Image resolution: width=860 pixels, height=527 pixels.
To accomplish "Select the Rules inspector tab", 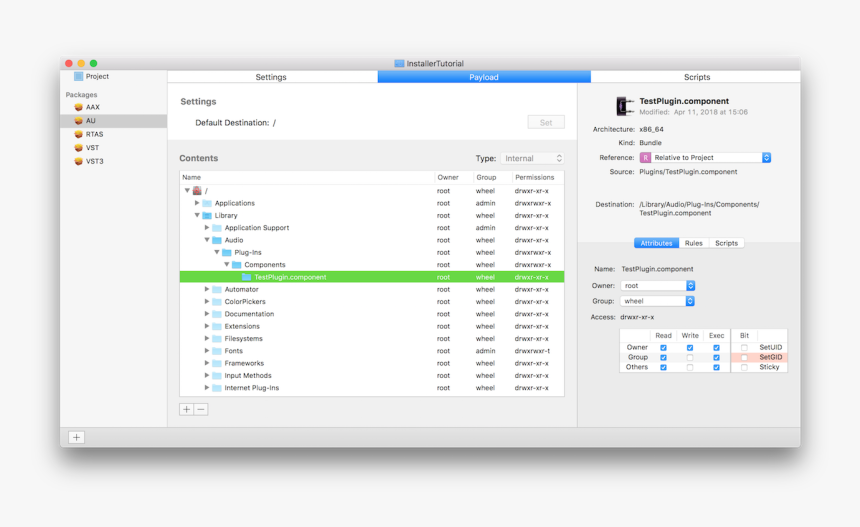I will (x=693, y=243).
